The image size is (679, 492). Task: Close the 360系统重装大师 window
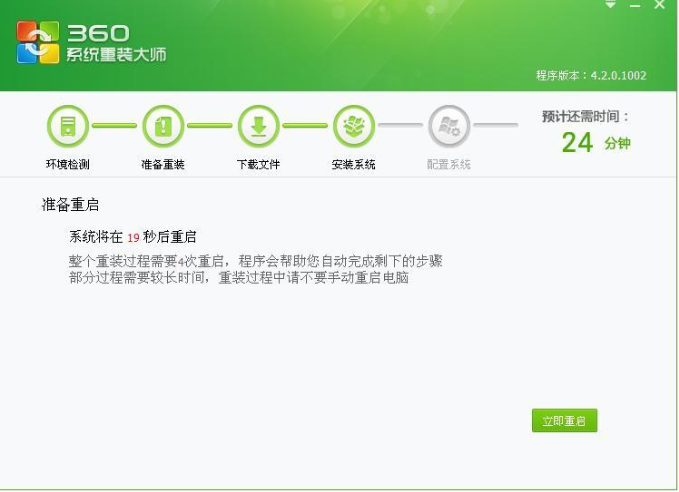coord(660,5)
